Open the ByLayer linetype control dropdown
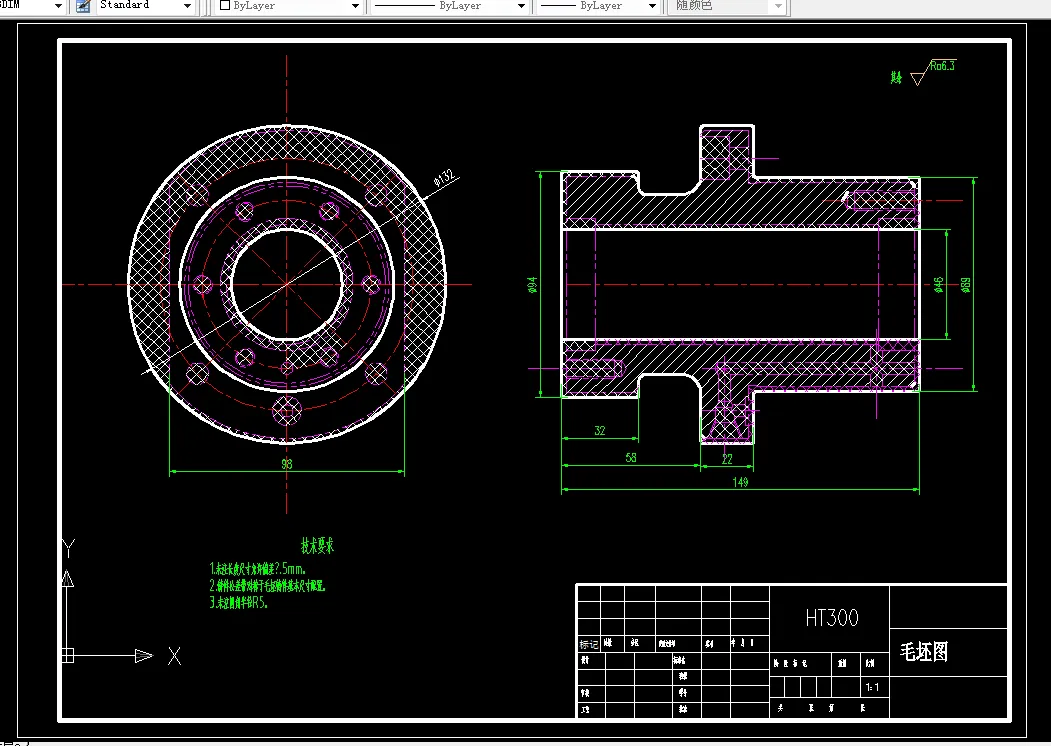 point(521,6)
